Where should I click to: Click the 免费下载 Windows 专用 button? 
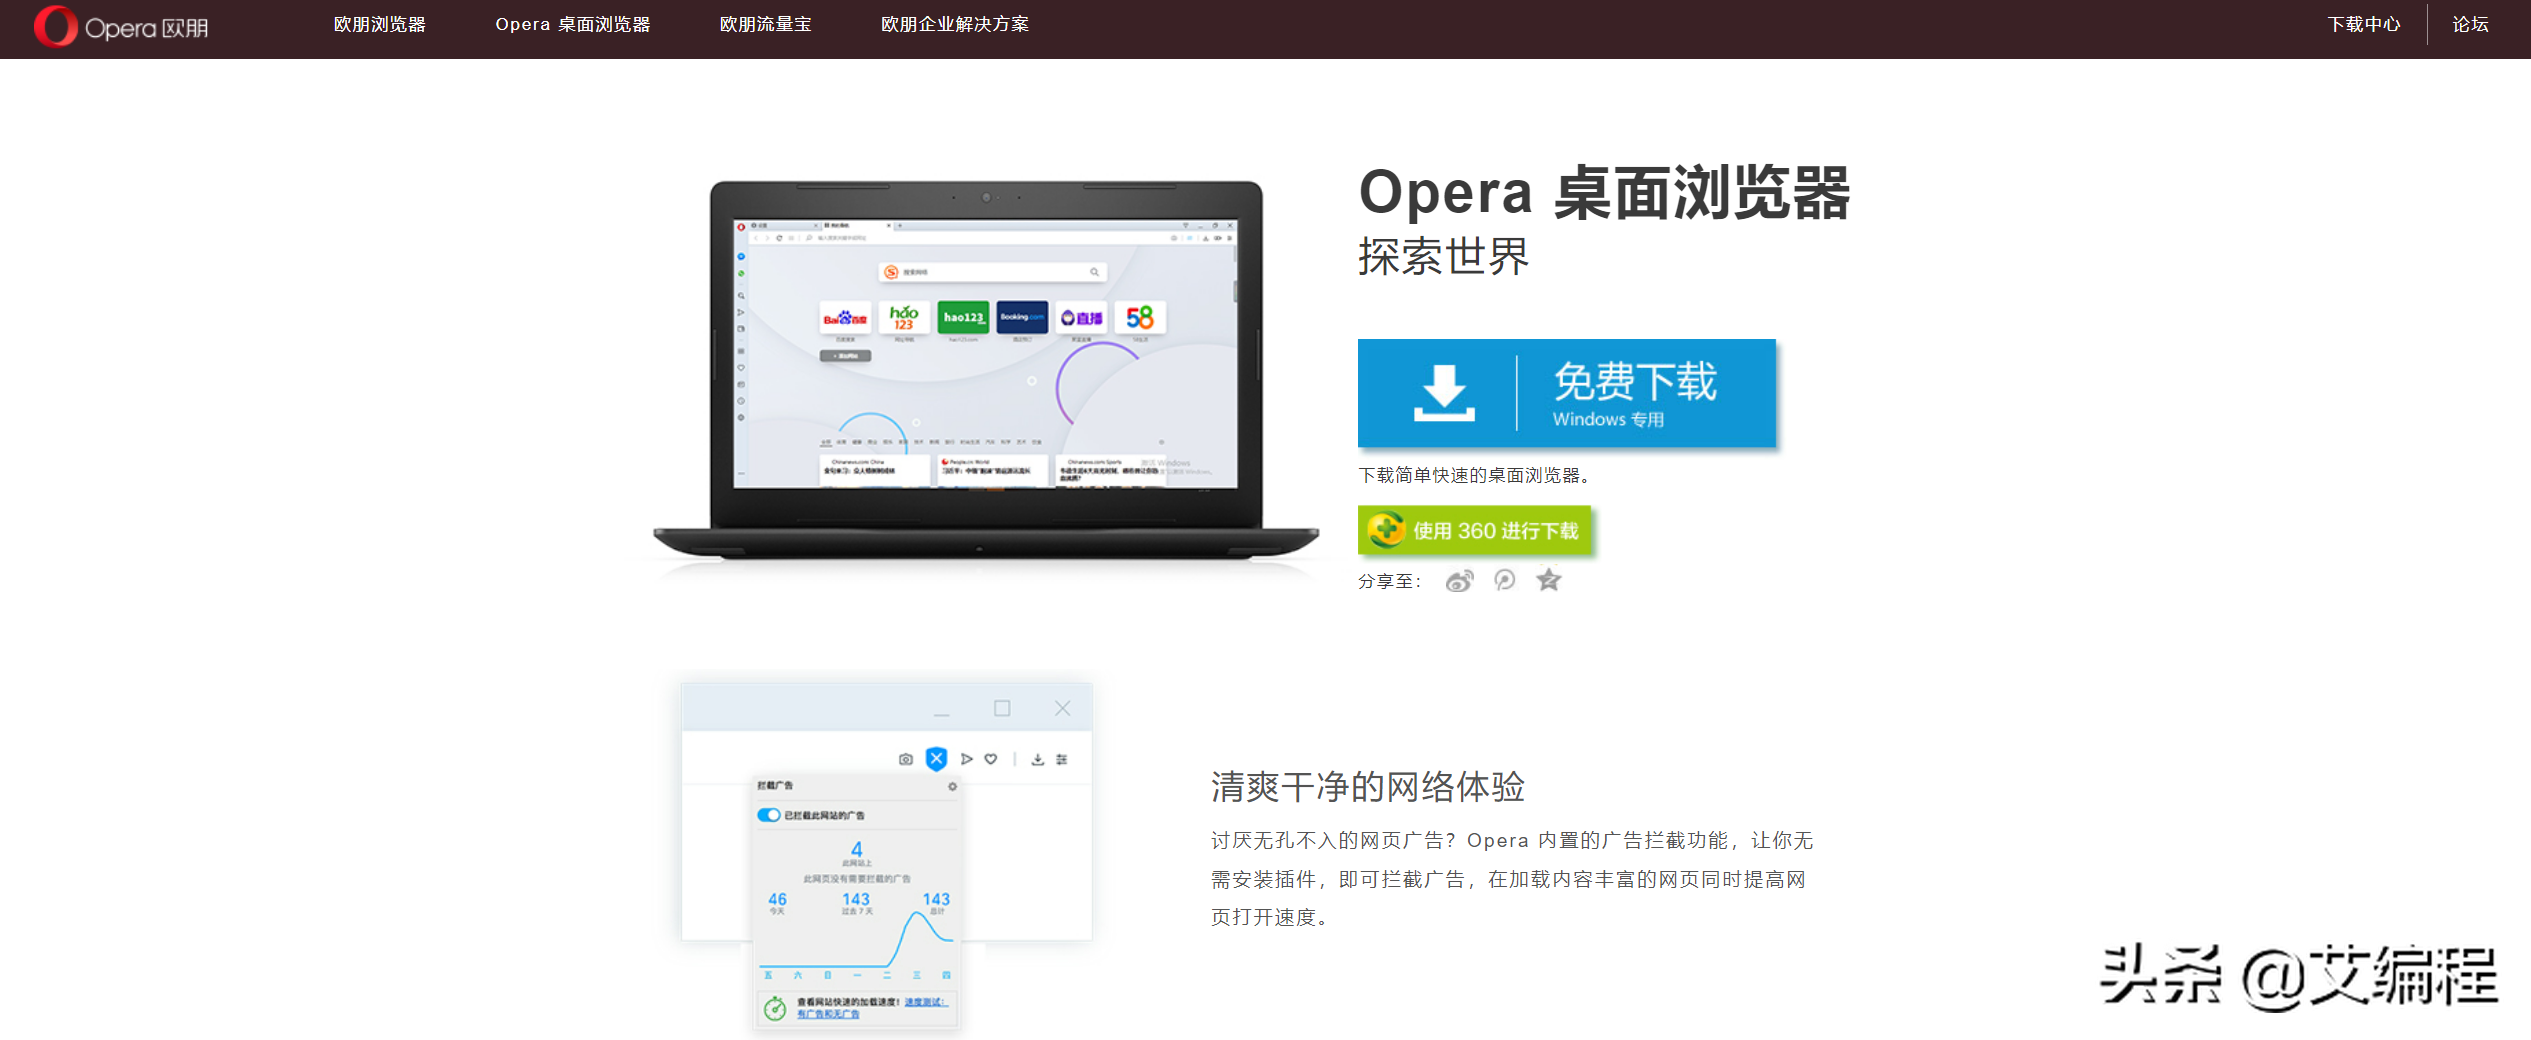tap(1567, 393)
